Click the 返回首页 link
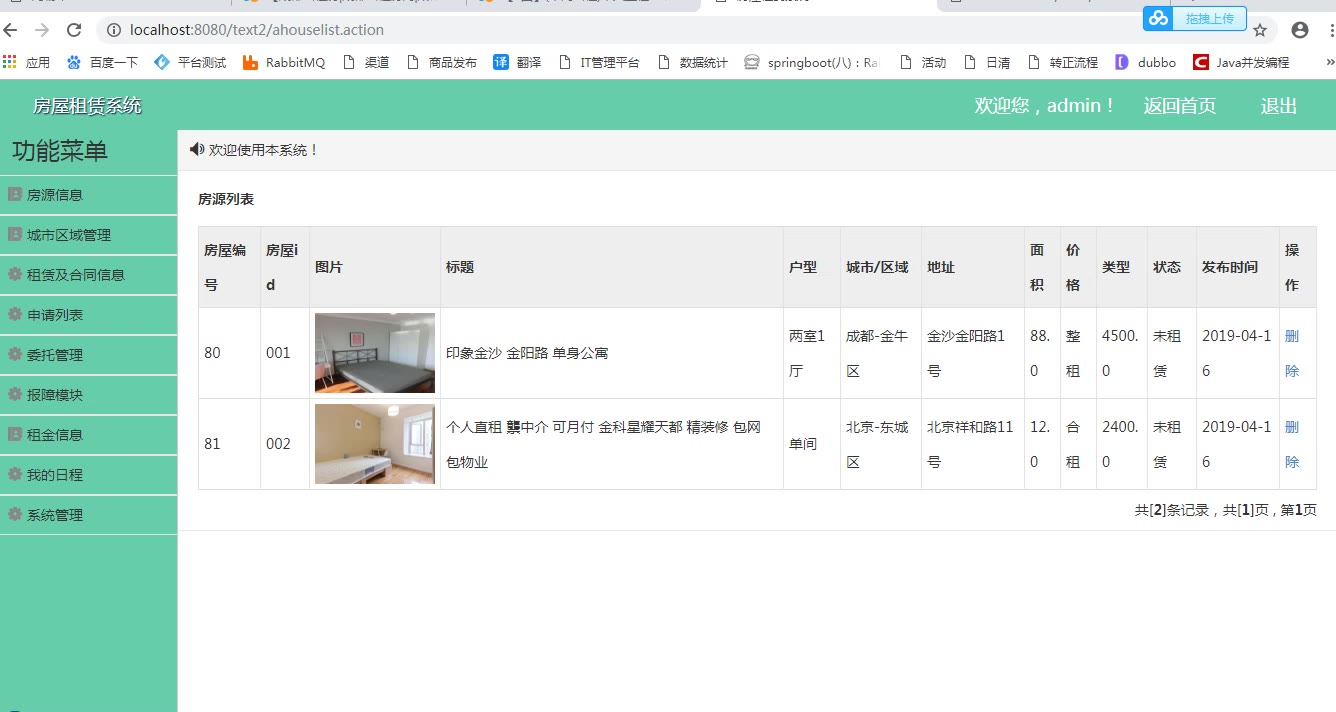 pyautogui.click(x=1180, y=106)
